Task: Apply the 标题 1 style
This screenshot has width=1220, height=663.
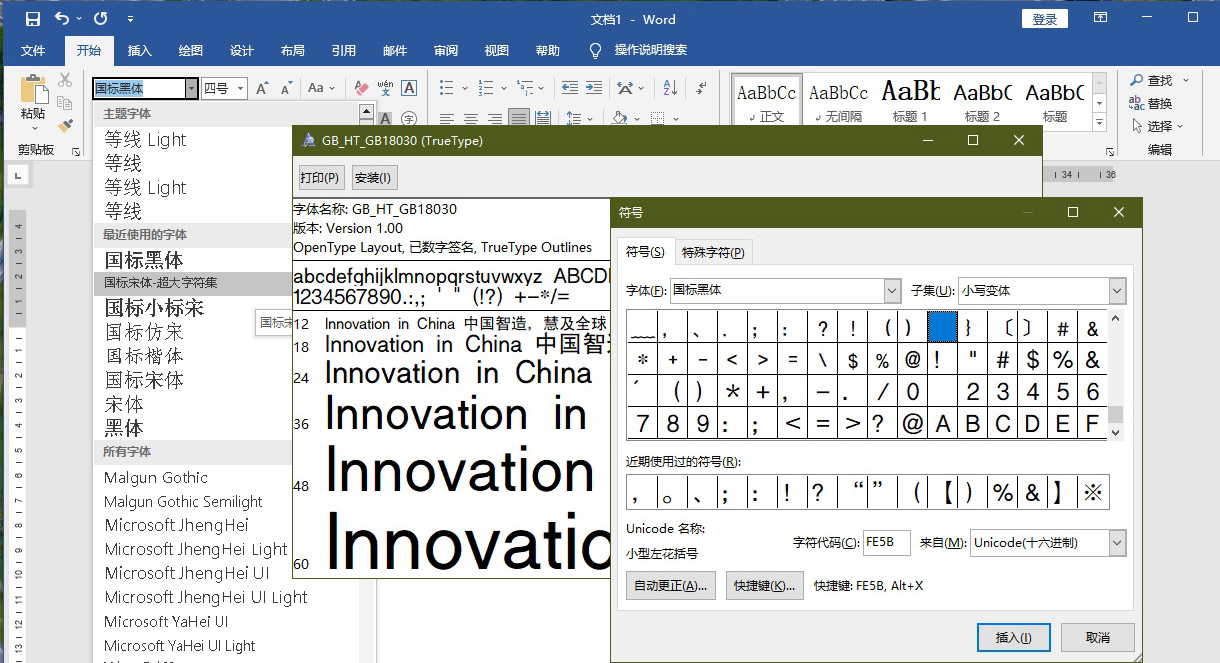Action: pos(910,100)
